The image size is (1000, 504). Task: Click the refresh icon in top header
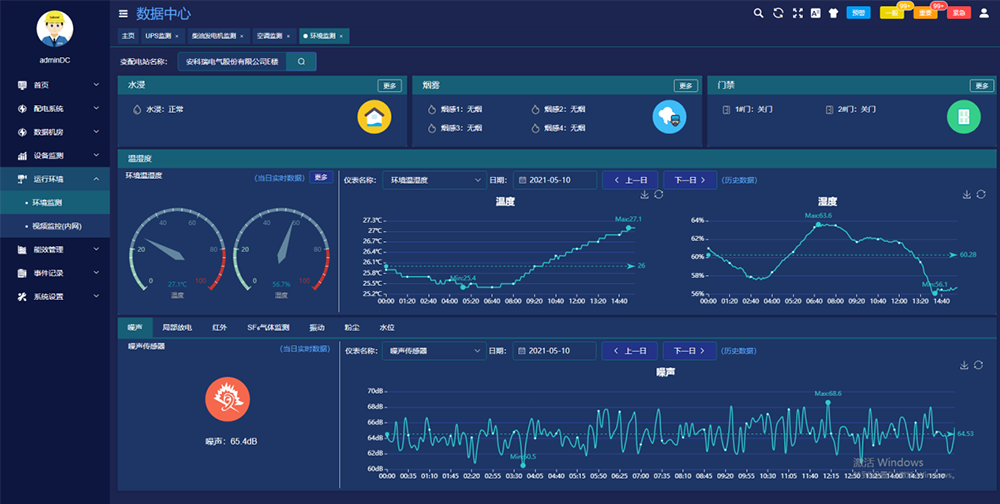[x=778, y=13]
